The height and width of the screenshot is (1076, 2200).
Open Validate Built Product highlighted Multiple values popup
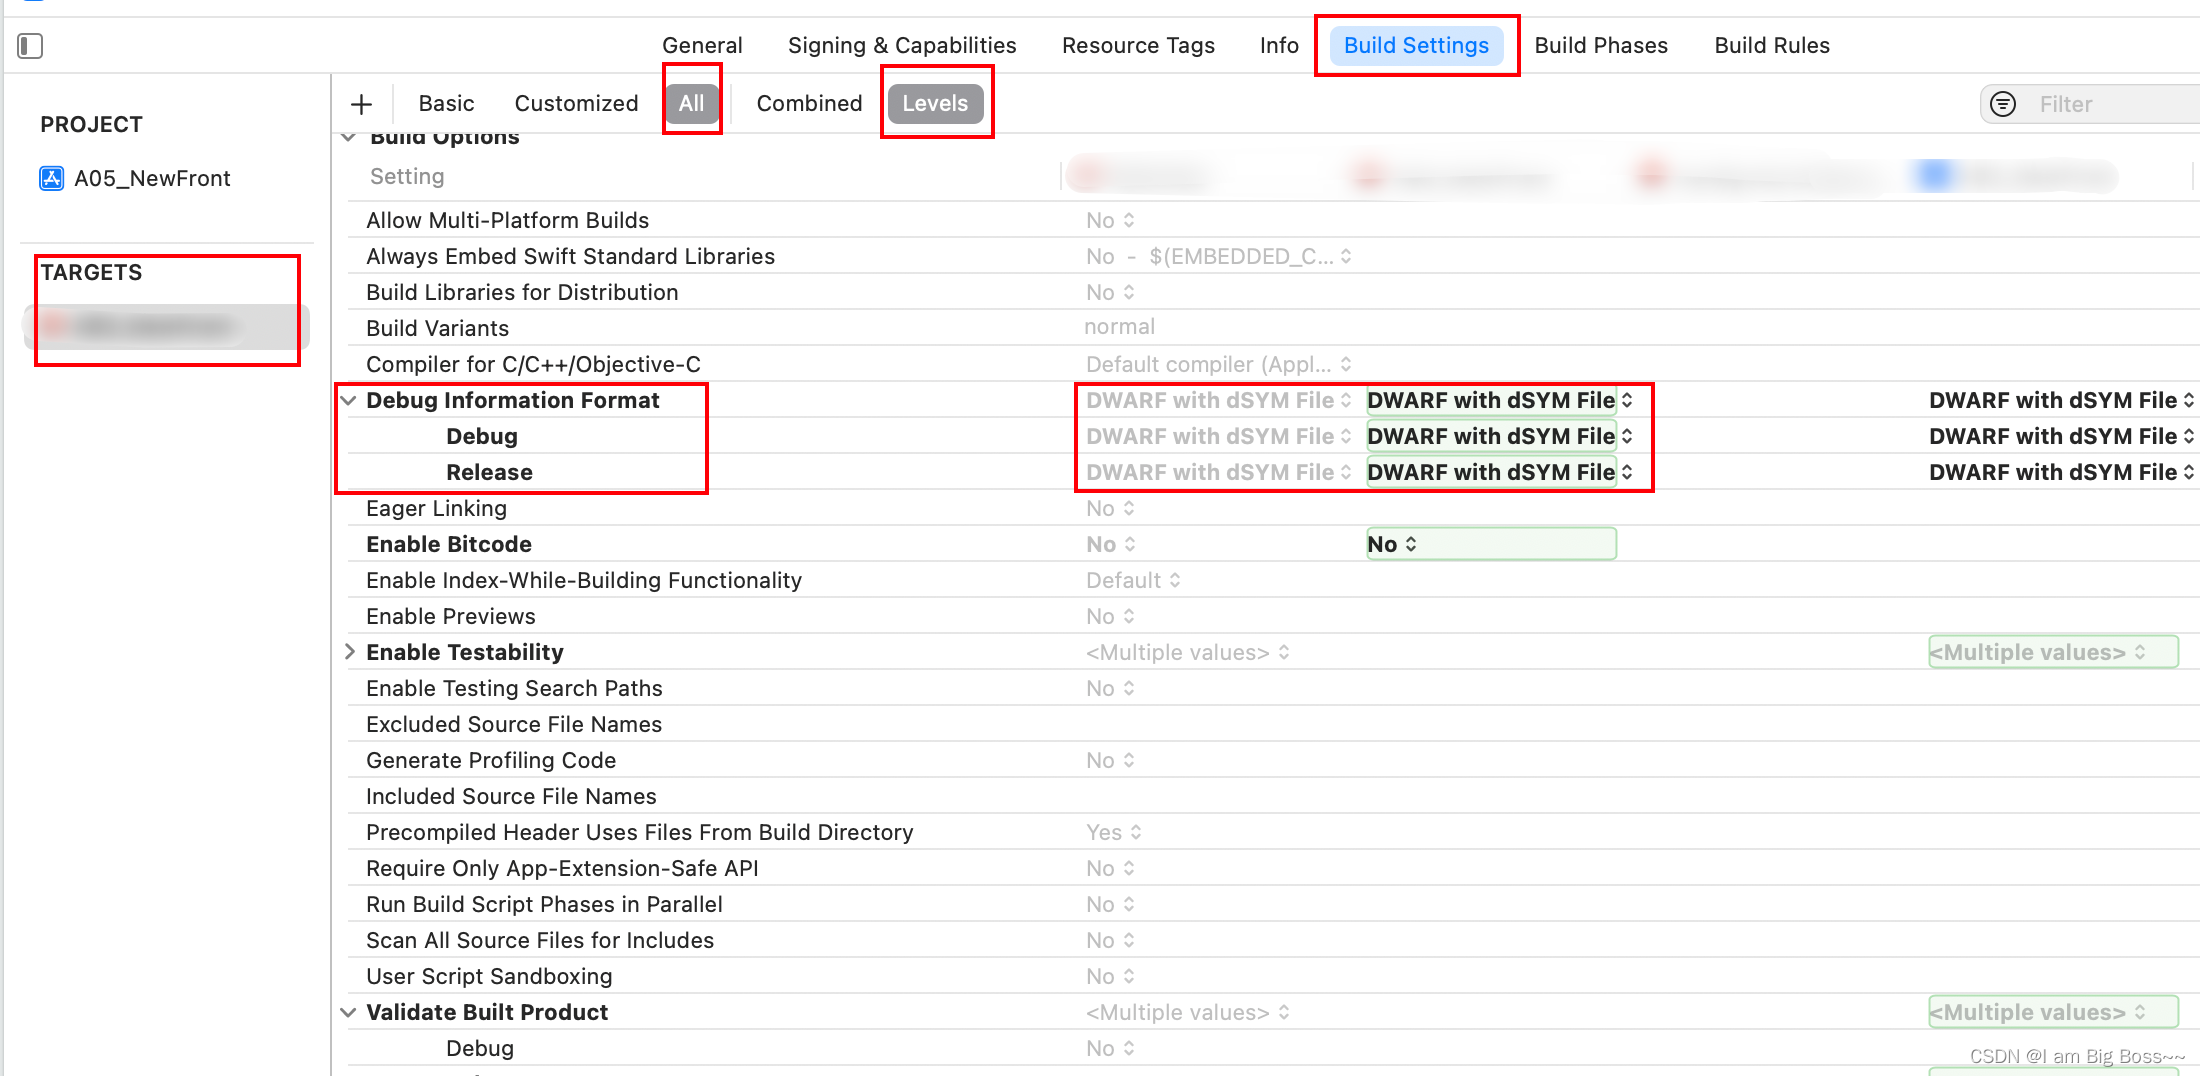(x=2053, y=1013)
